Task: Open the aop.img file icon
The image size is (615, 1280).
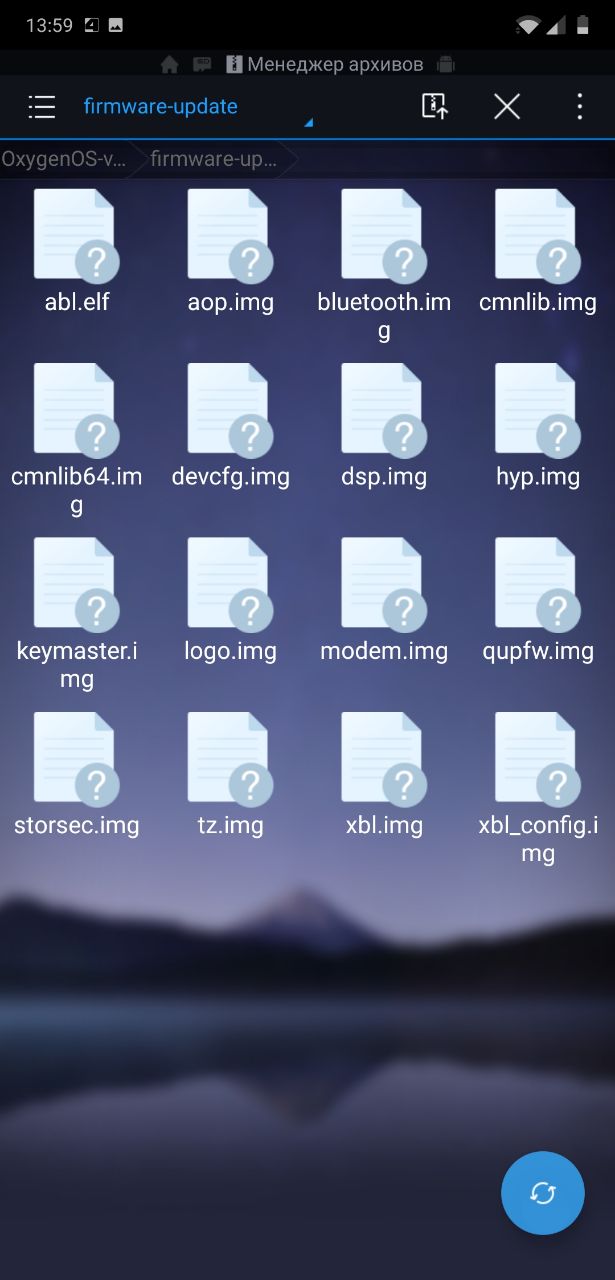Action: click(x=230, y=235)
